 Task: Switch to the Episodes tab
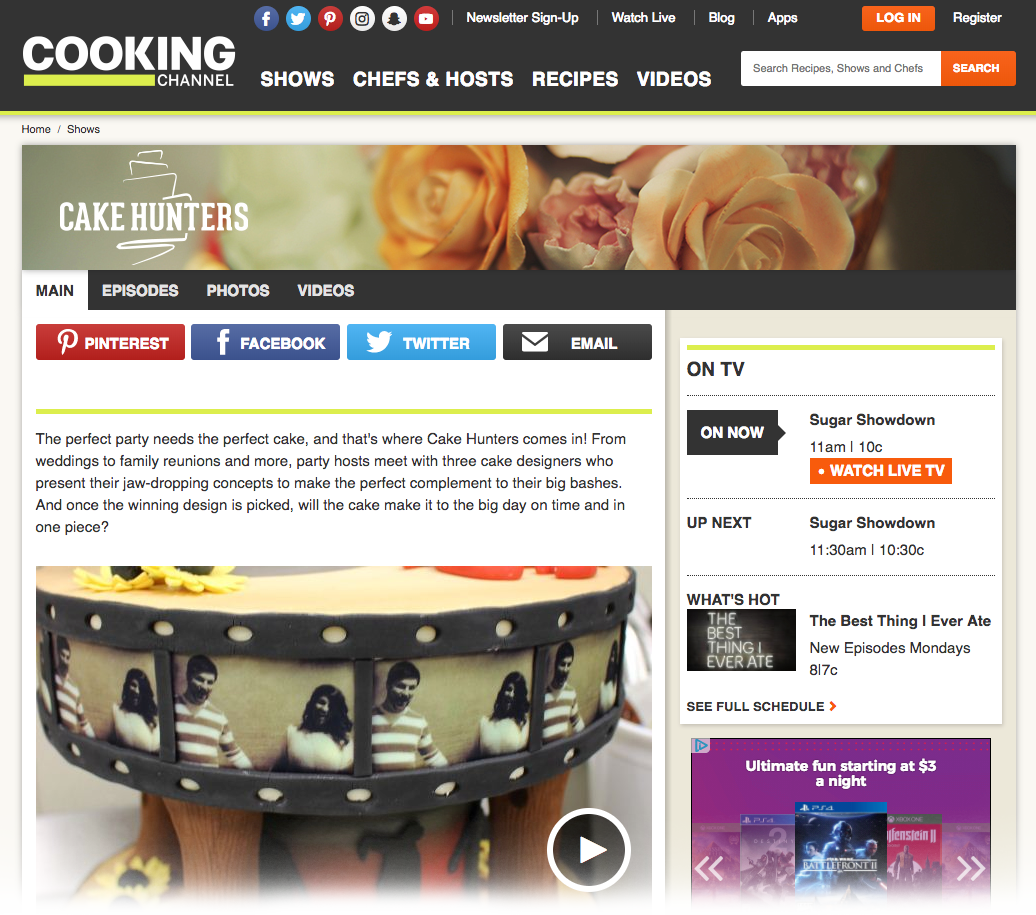[x=140, y=291]
